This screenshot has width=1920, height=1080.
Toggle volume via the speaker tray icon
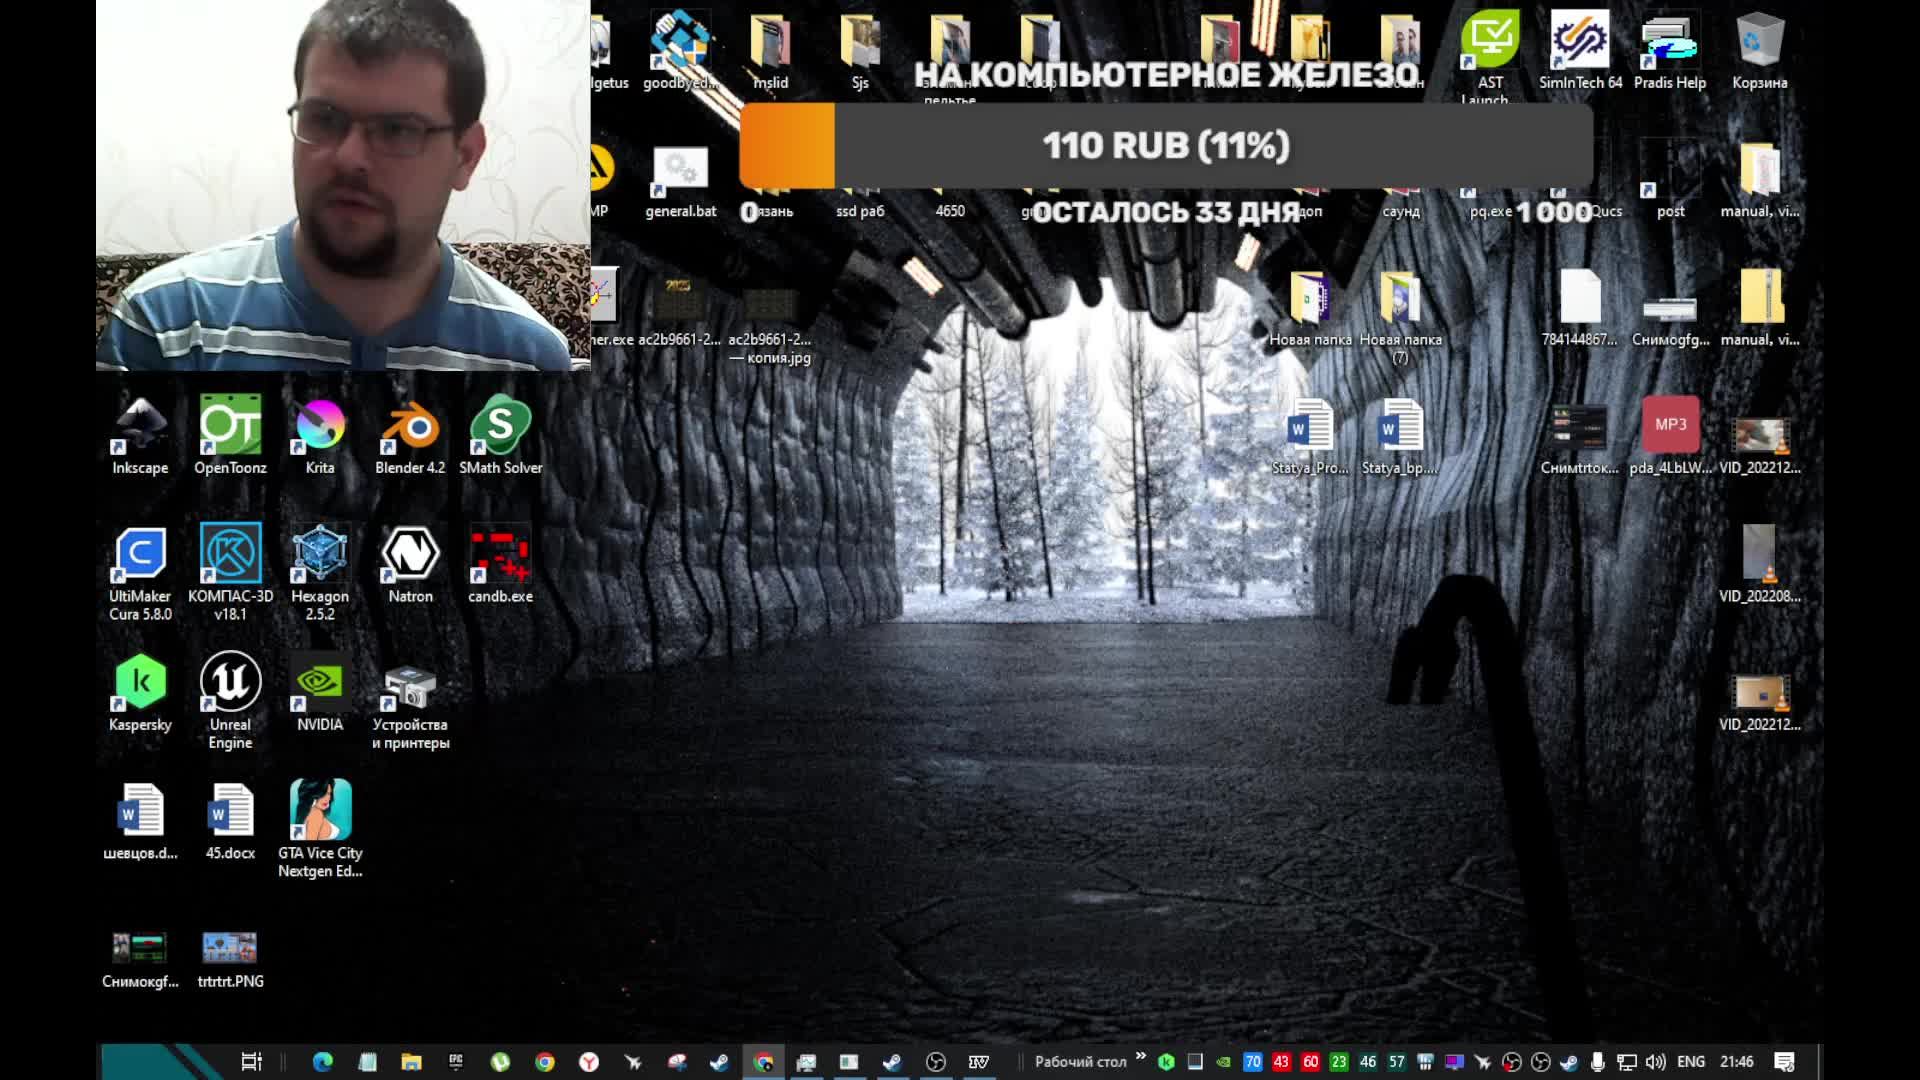pos(1655,1062)
